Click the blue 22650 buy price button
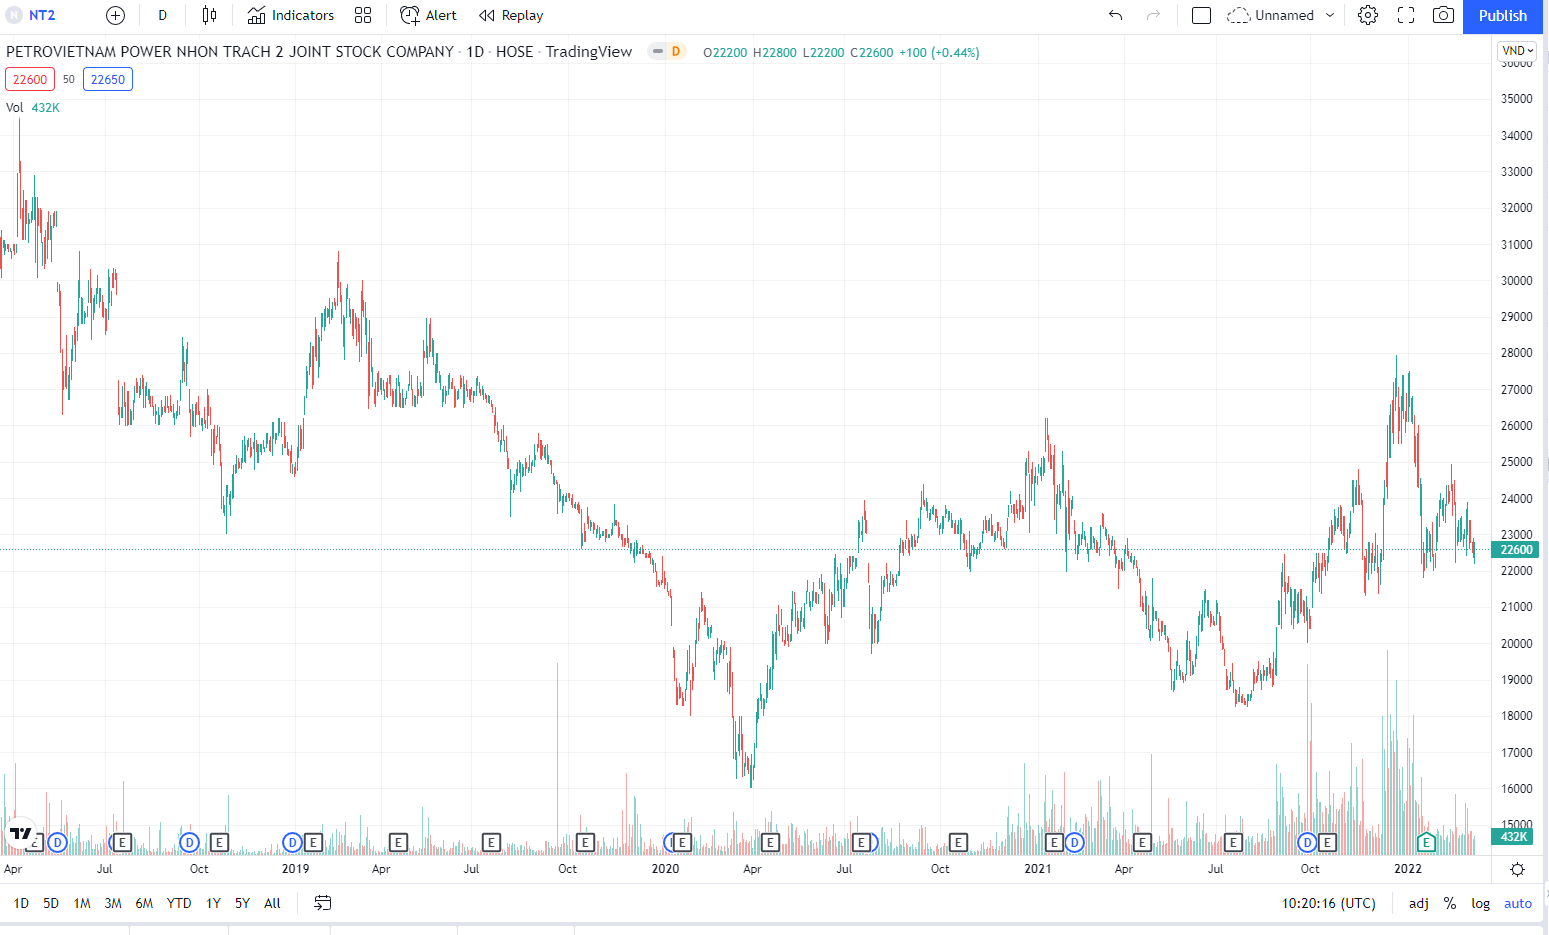Screen dimensions: 1549x935 point(108,79)
